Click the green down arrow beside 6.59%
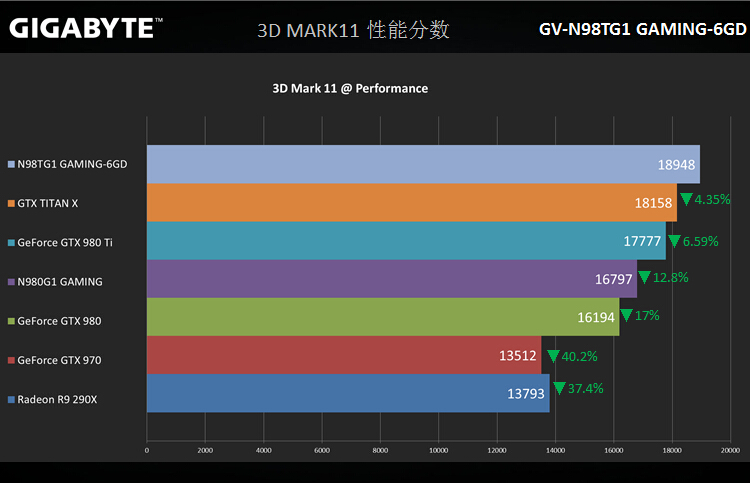This screenshot has width=750, height=483. [x=674, y=241]
